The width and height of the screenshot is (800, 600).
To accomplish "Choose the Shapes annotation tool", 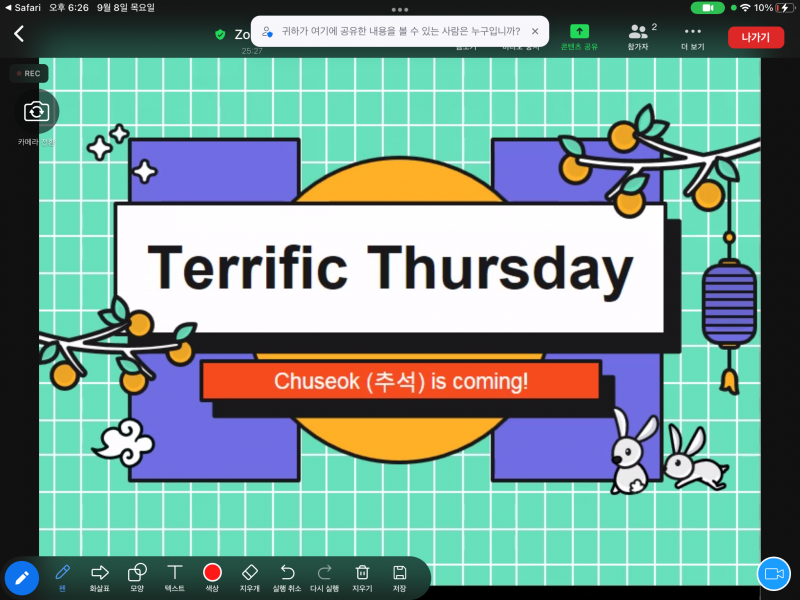I will [137, 573].
